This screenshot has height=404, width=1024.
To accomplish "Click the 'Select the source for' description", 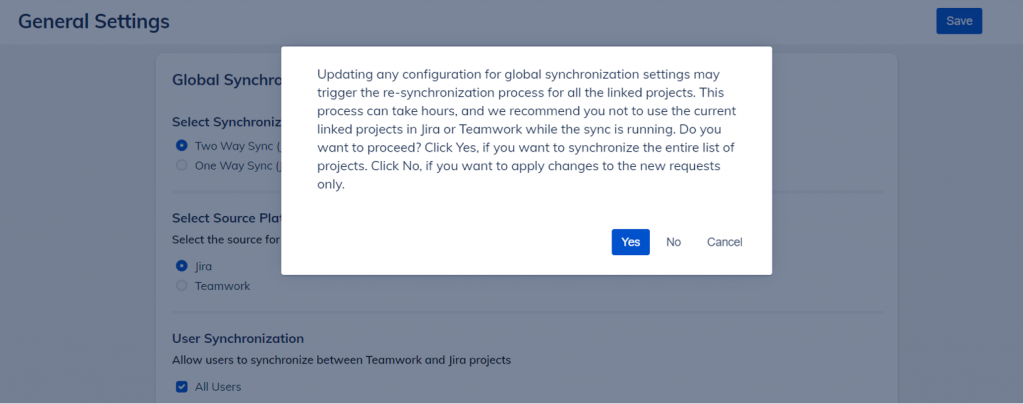I will tap(226, 239).
